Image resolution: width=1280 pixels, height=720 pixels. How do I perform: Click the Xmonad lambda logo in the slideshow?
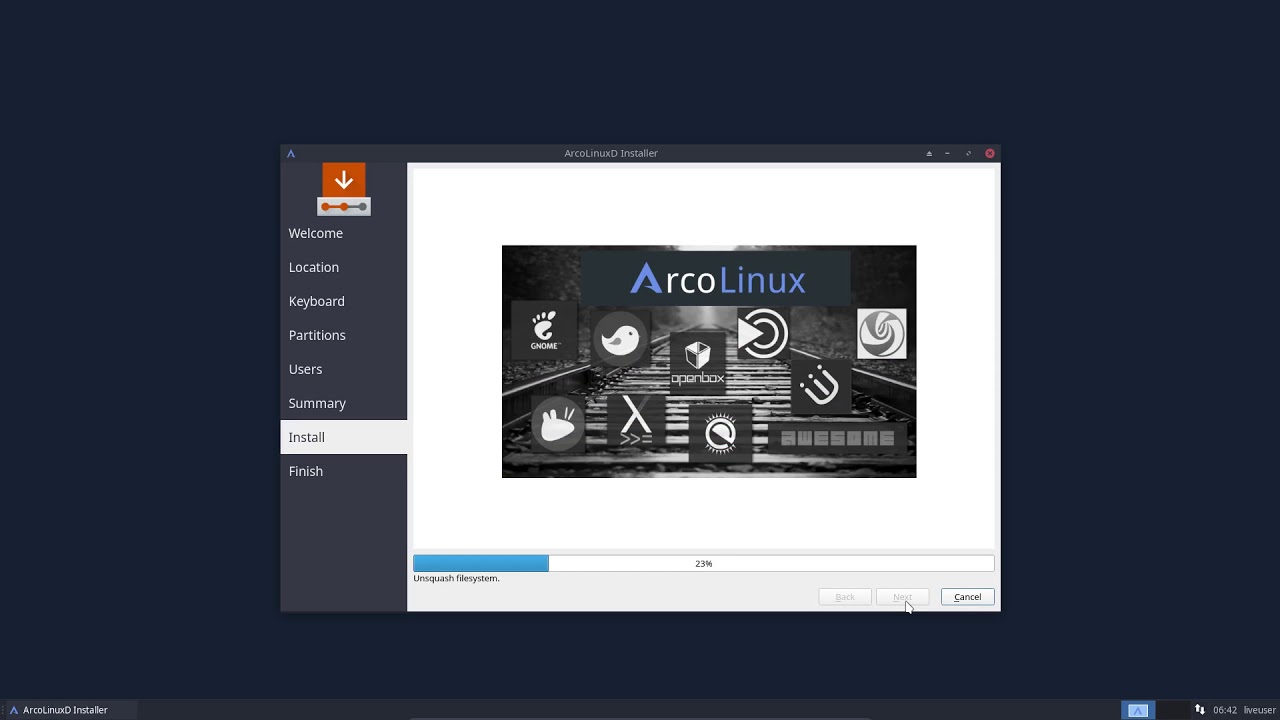(x=635, y=420)
